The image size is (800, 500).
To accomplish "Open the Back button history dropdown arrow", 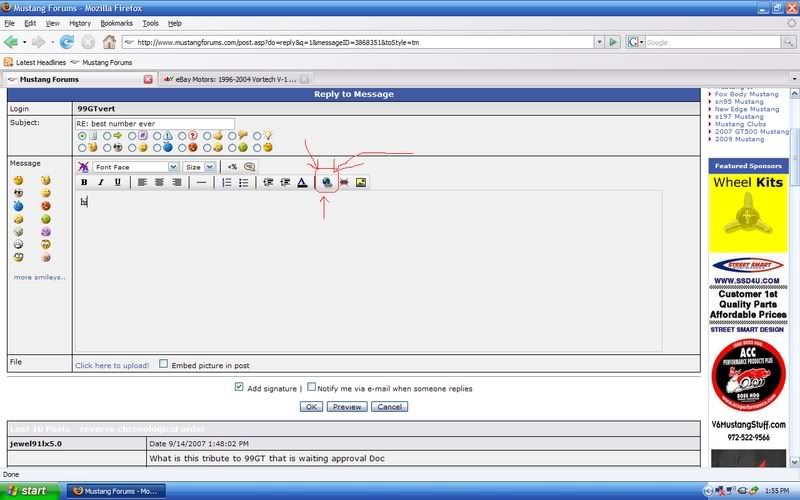I will (x=24, y=42).
